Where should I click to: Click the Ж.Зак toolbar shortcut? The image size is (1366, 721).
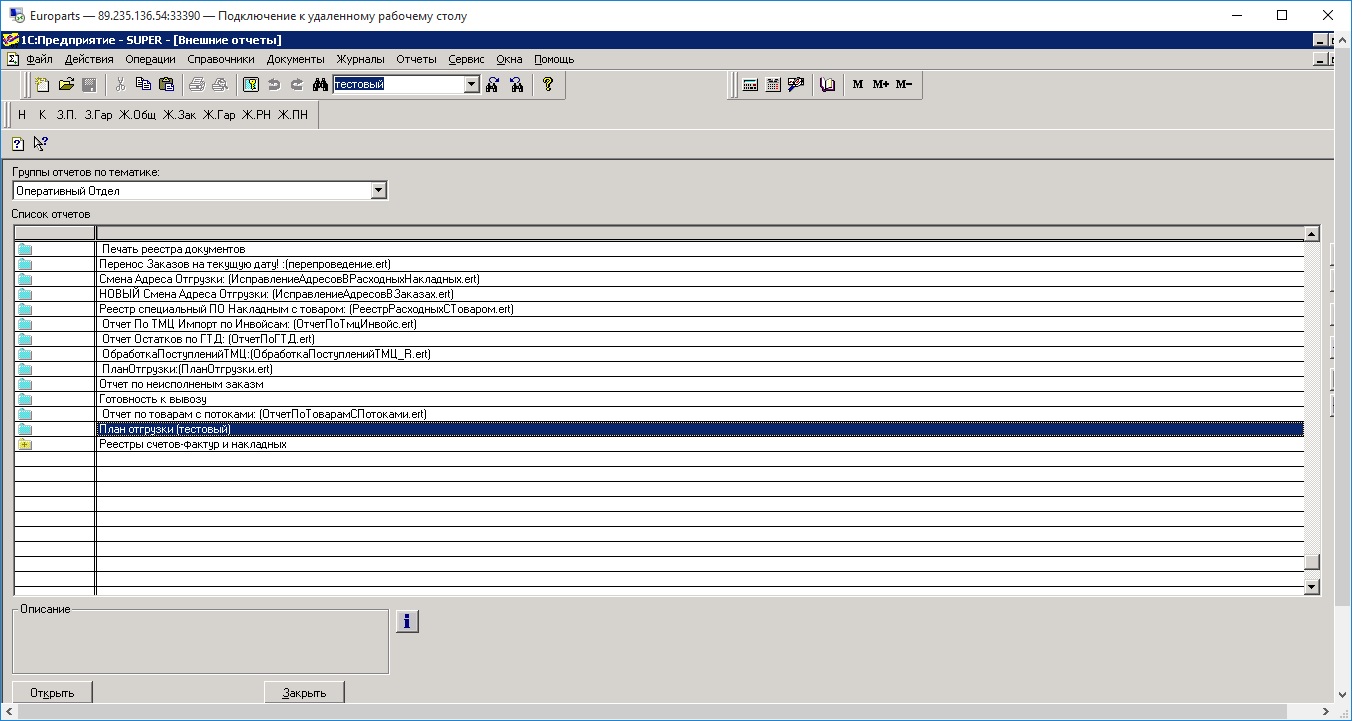pos(180,115)
